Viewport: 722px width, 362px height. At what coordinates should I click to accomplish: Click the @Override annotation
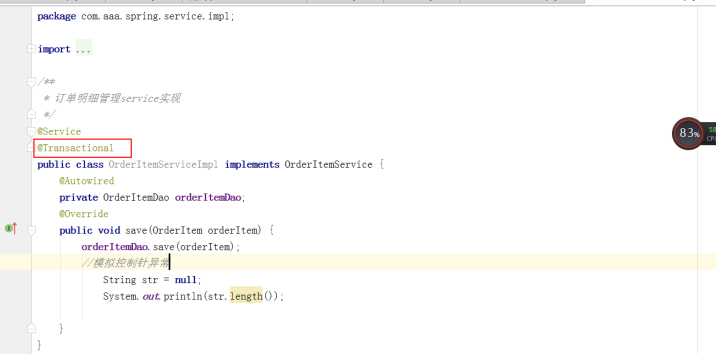coord(84,214)
